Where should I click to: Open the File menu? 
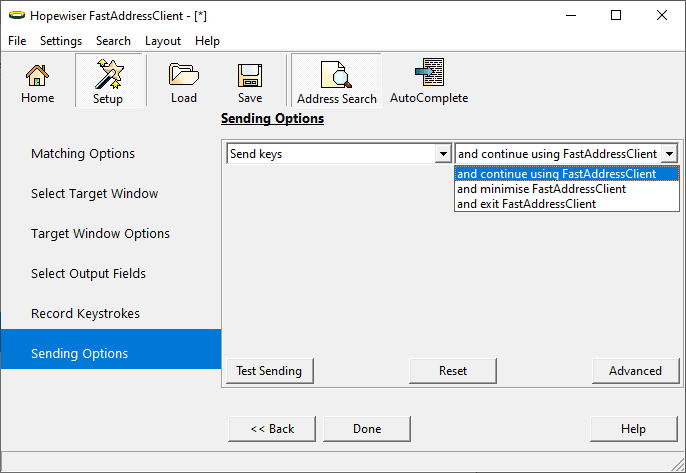pos(17,41)
